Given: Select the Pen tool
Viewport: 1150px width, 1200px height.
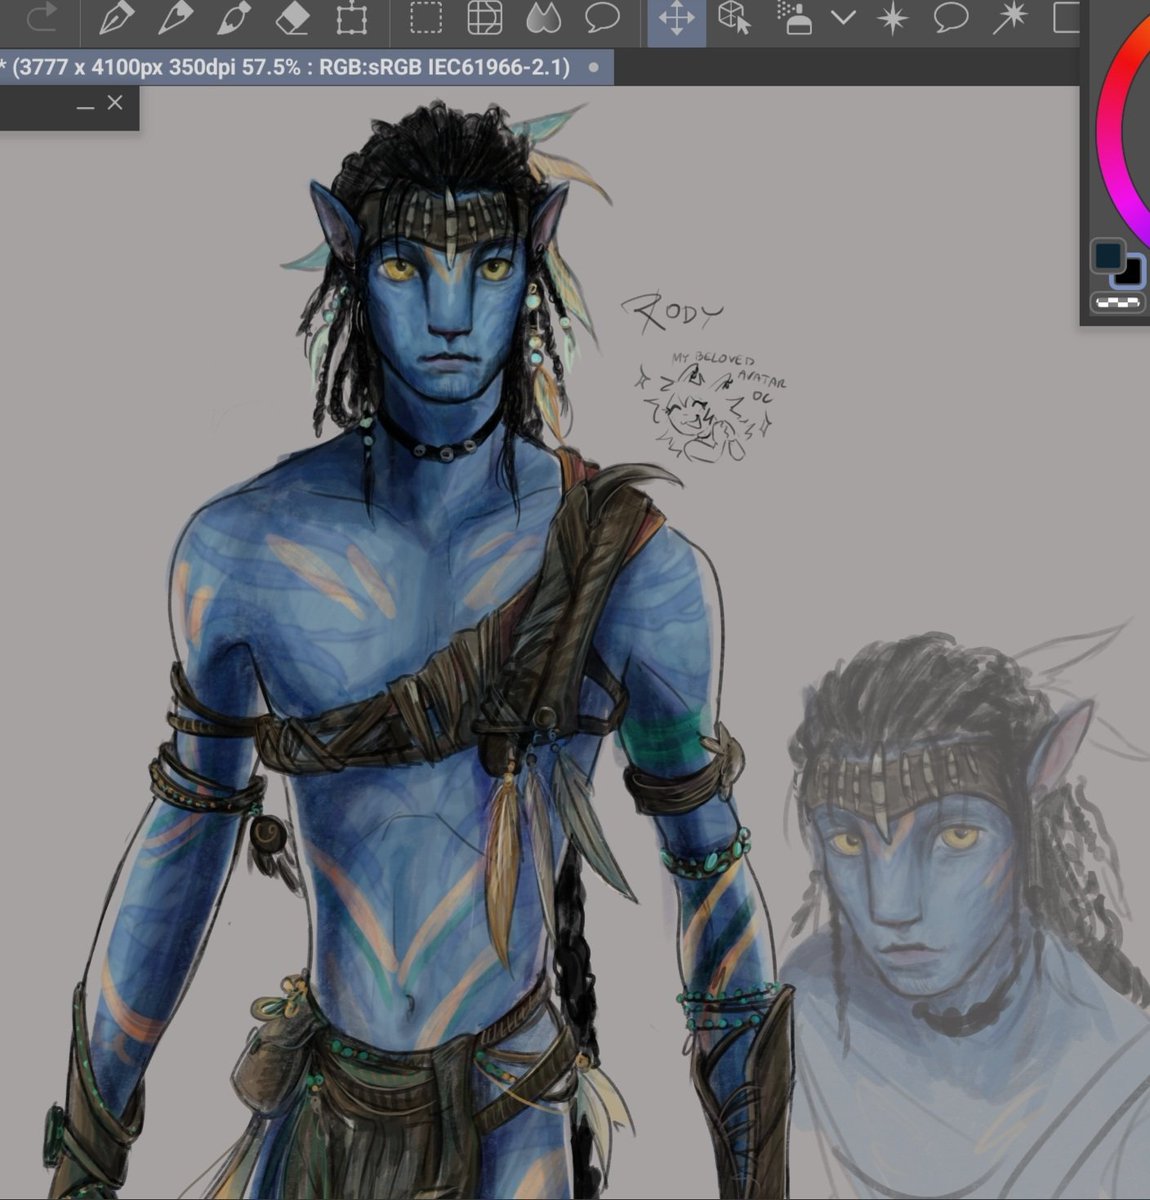Looking at the screenshot, I should (x=117, y=18).
